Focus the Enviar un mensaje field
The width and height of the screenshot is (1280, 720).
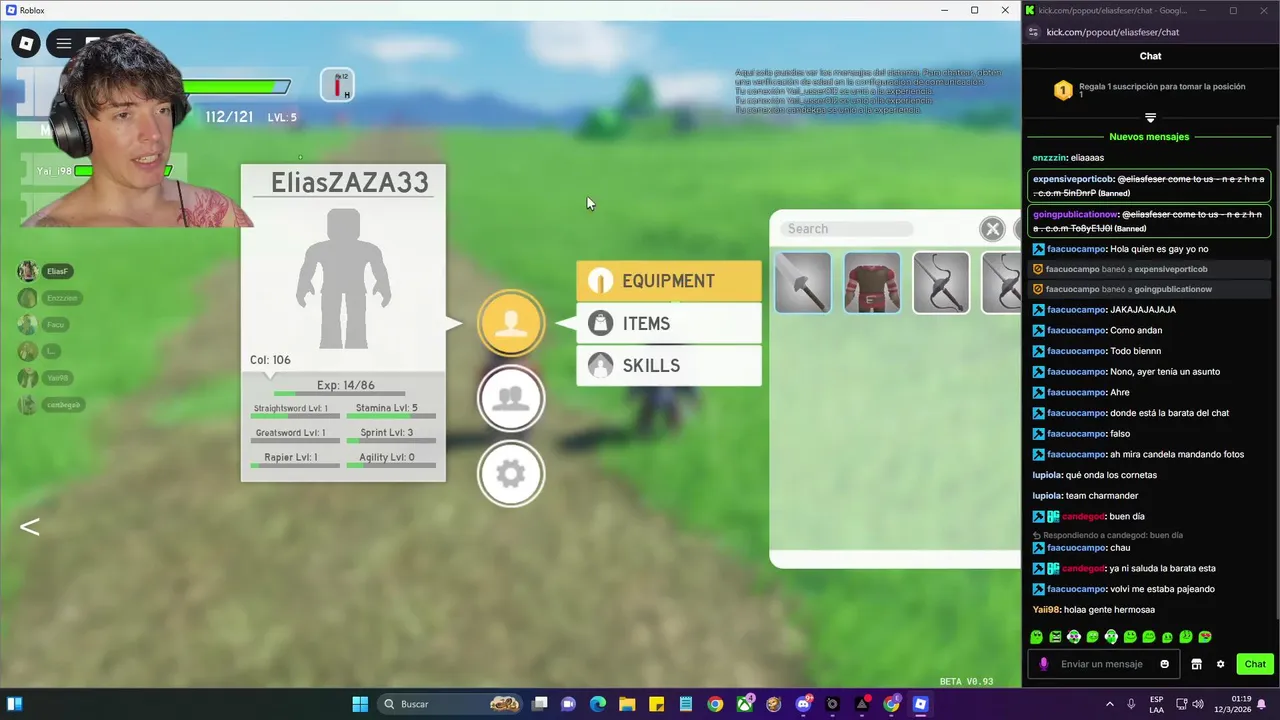click(1102, 664)
